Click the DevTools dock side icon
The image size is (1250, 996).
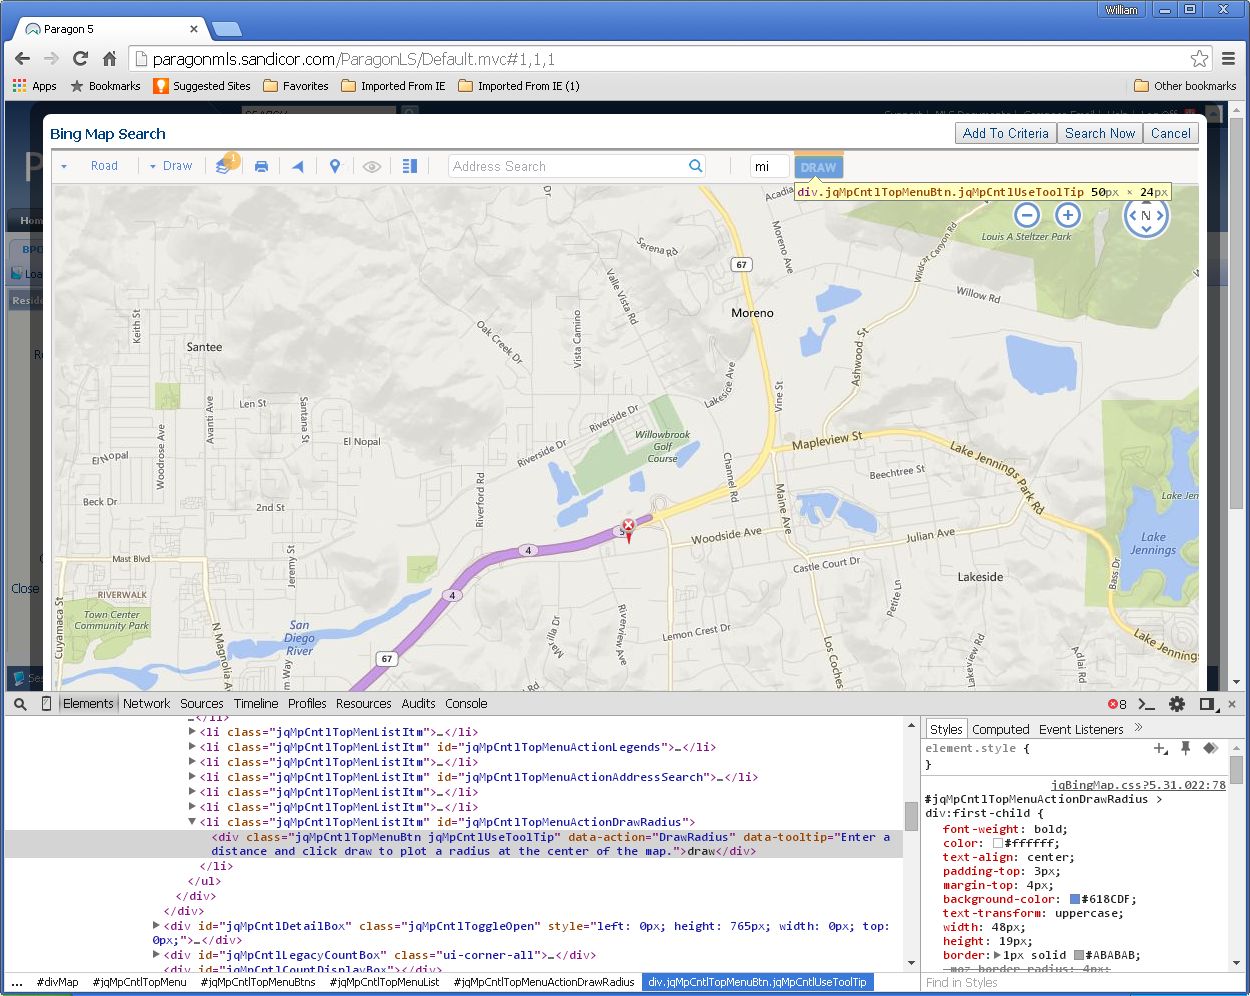pos(1208,704)
